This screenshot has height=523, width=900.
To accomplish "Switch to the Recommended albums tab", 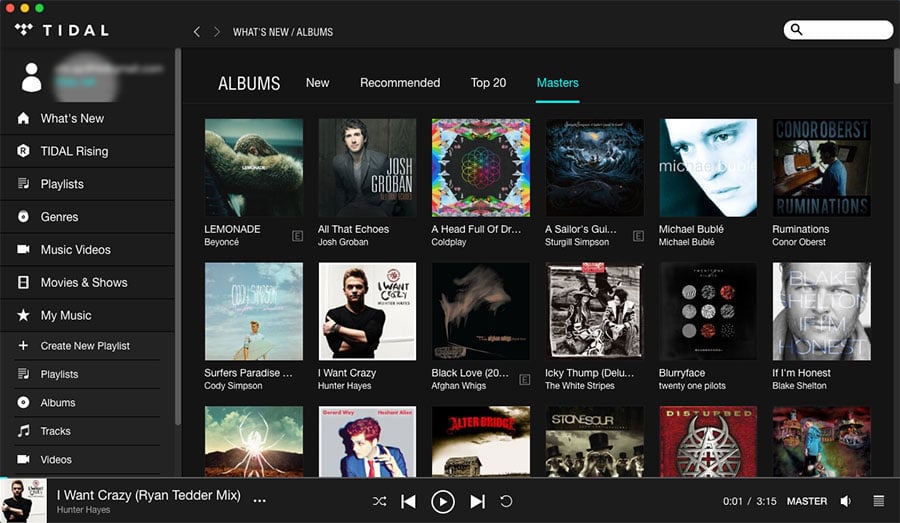I will coord(400,83).
